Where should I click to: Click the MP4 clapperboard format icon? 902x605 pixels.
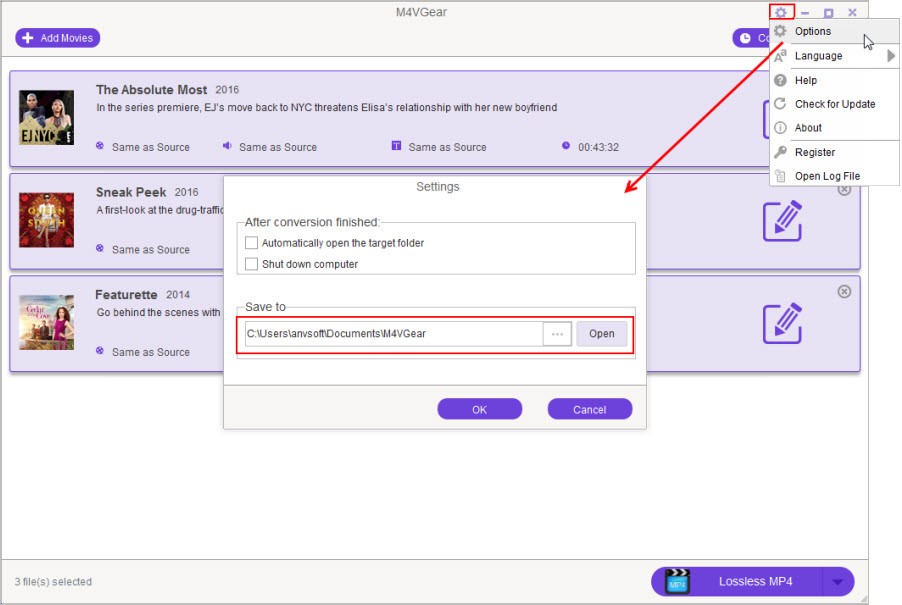pos(677,581)
